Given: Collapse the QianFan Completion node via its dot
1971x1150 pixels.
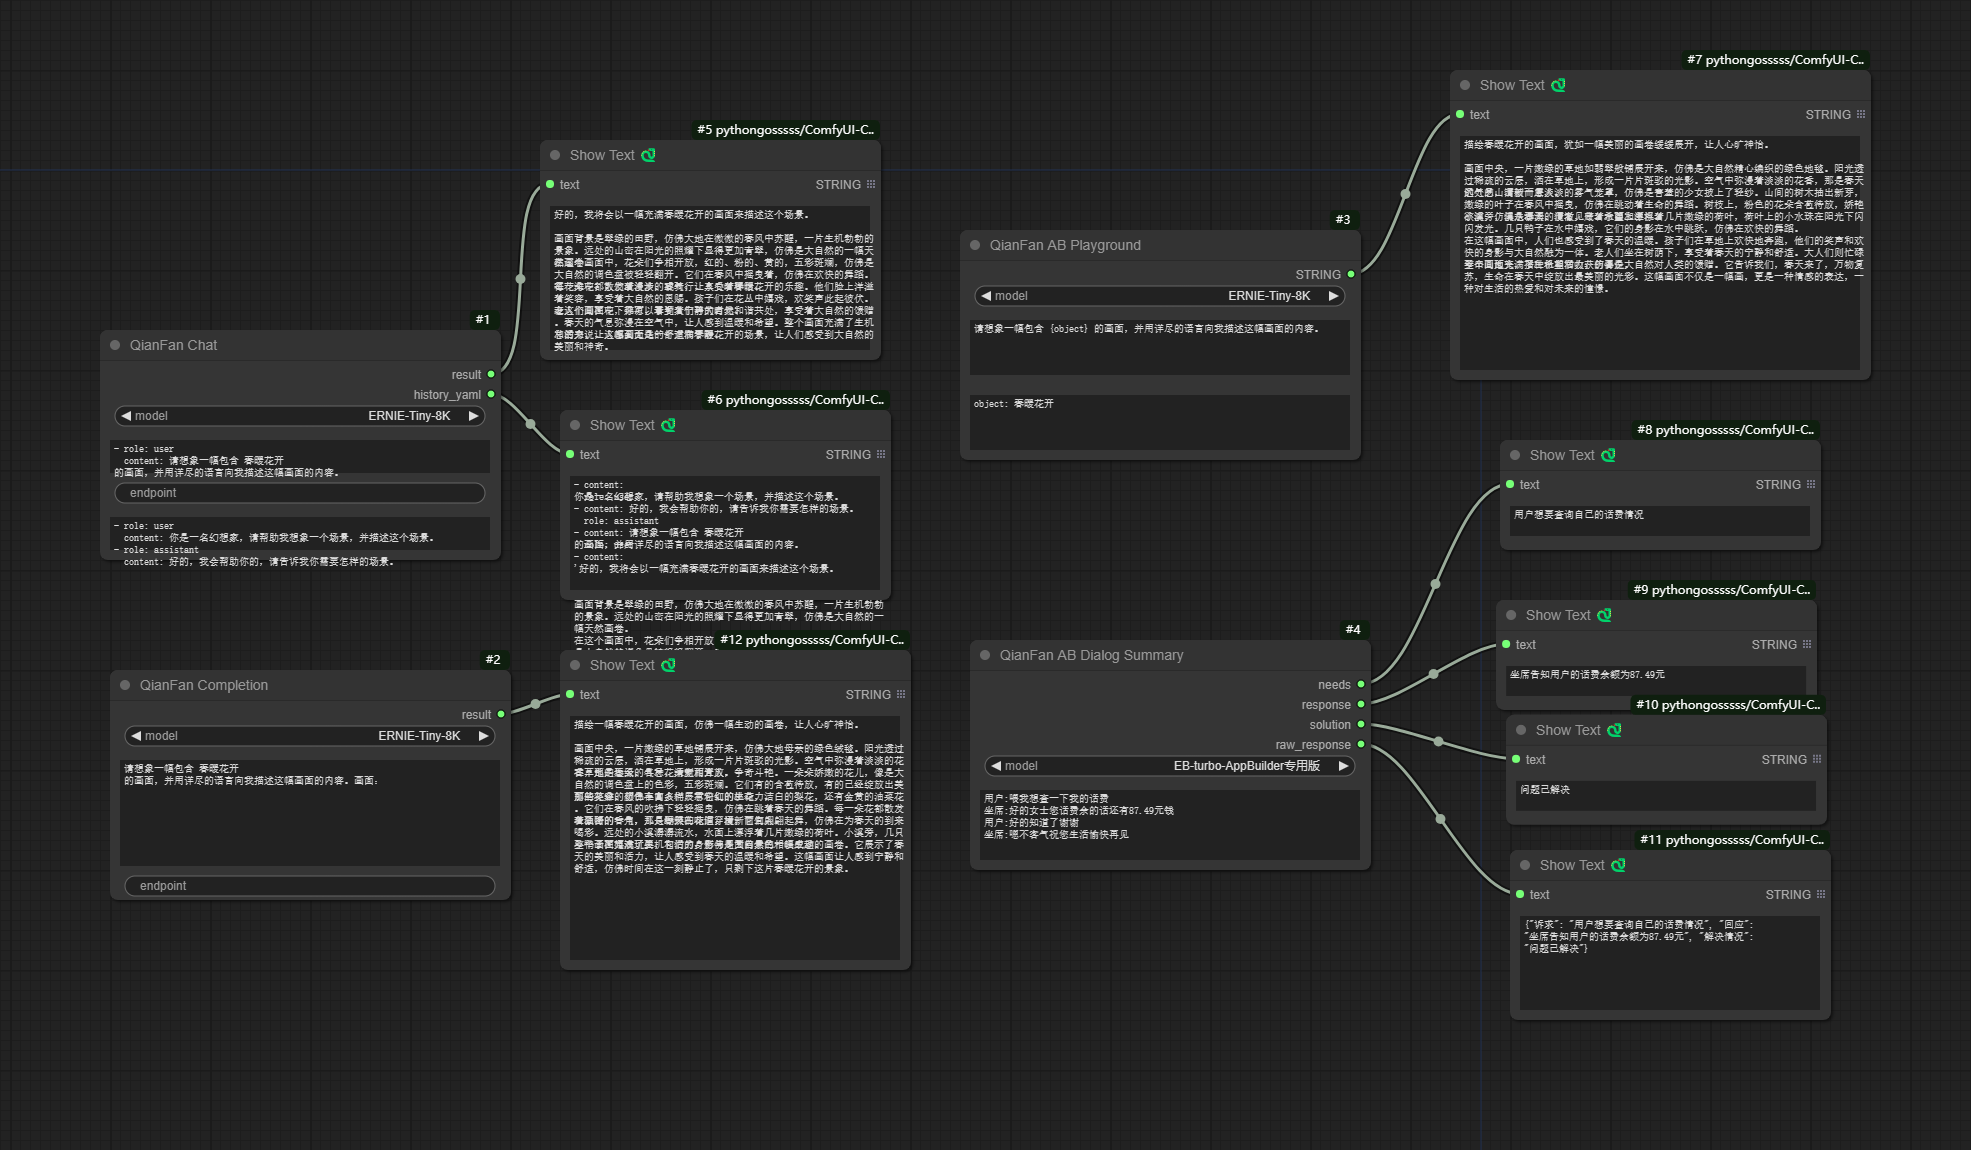Looking at the screenshot, I should [x=125, y=685].
